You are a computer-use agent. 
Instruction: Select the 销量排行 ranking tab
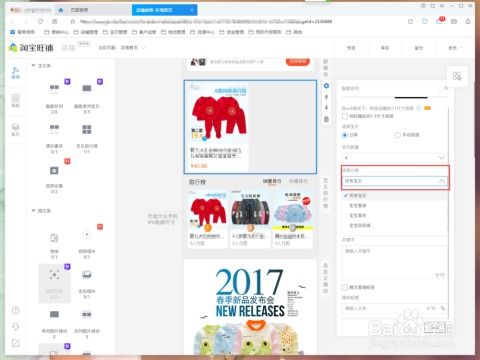pos(272,181)
